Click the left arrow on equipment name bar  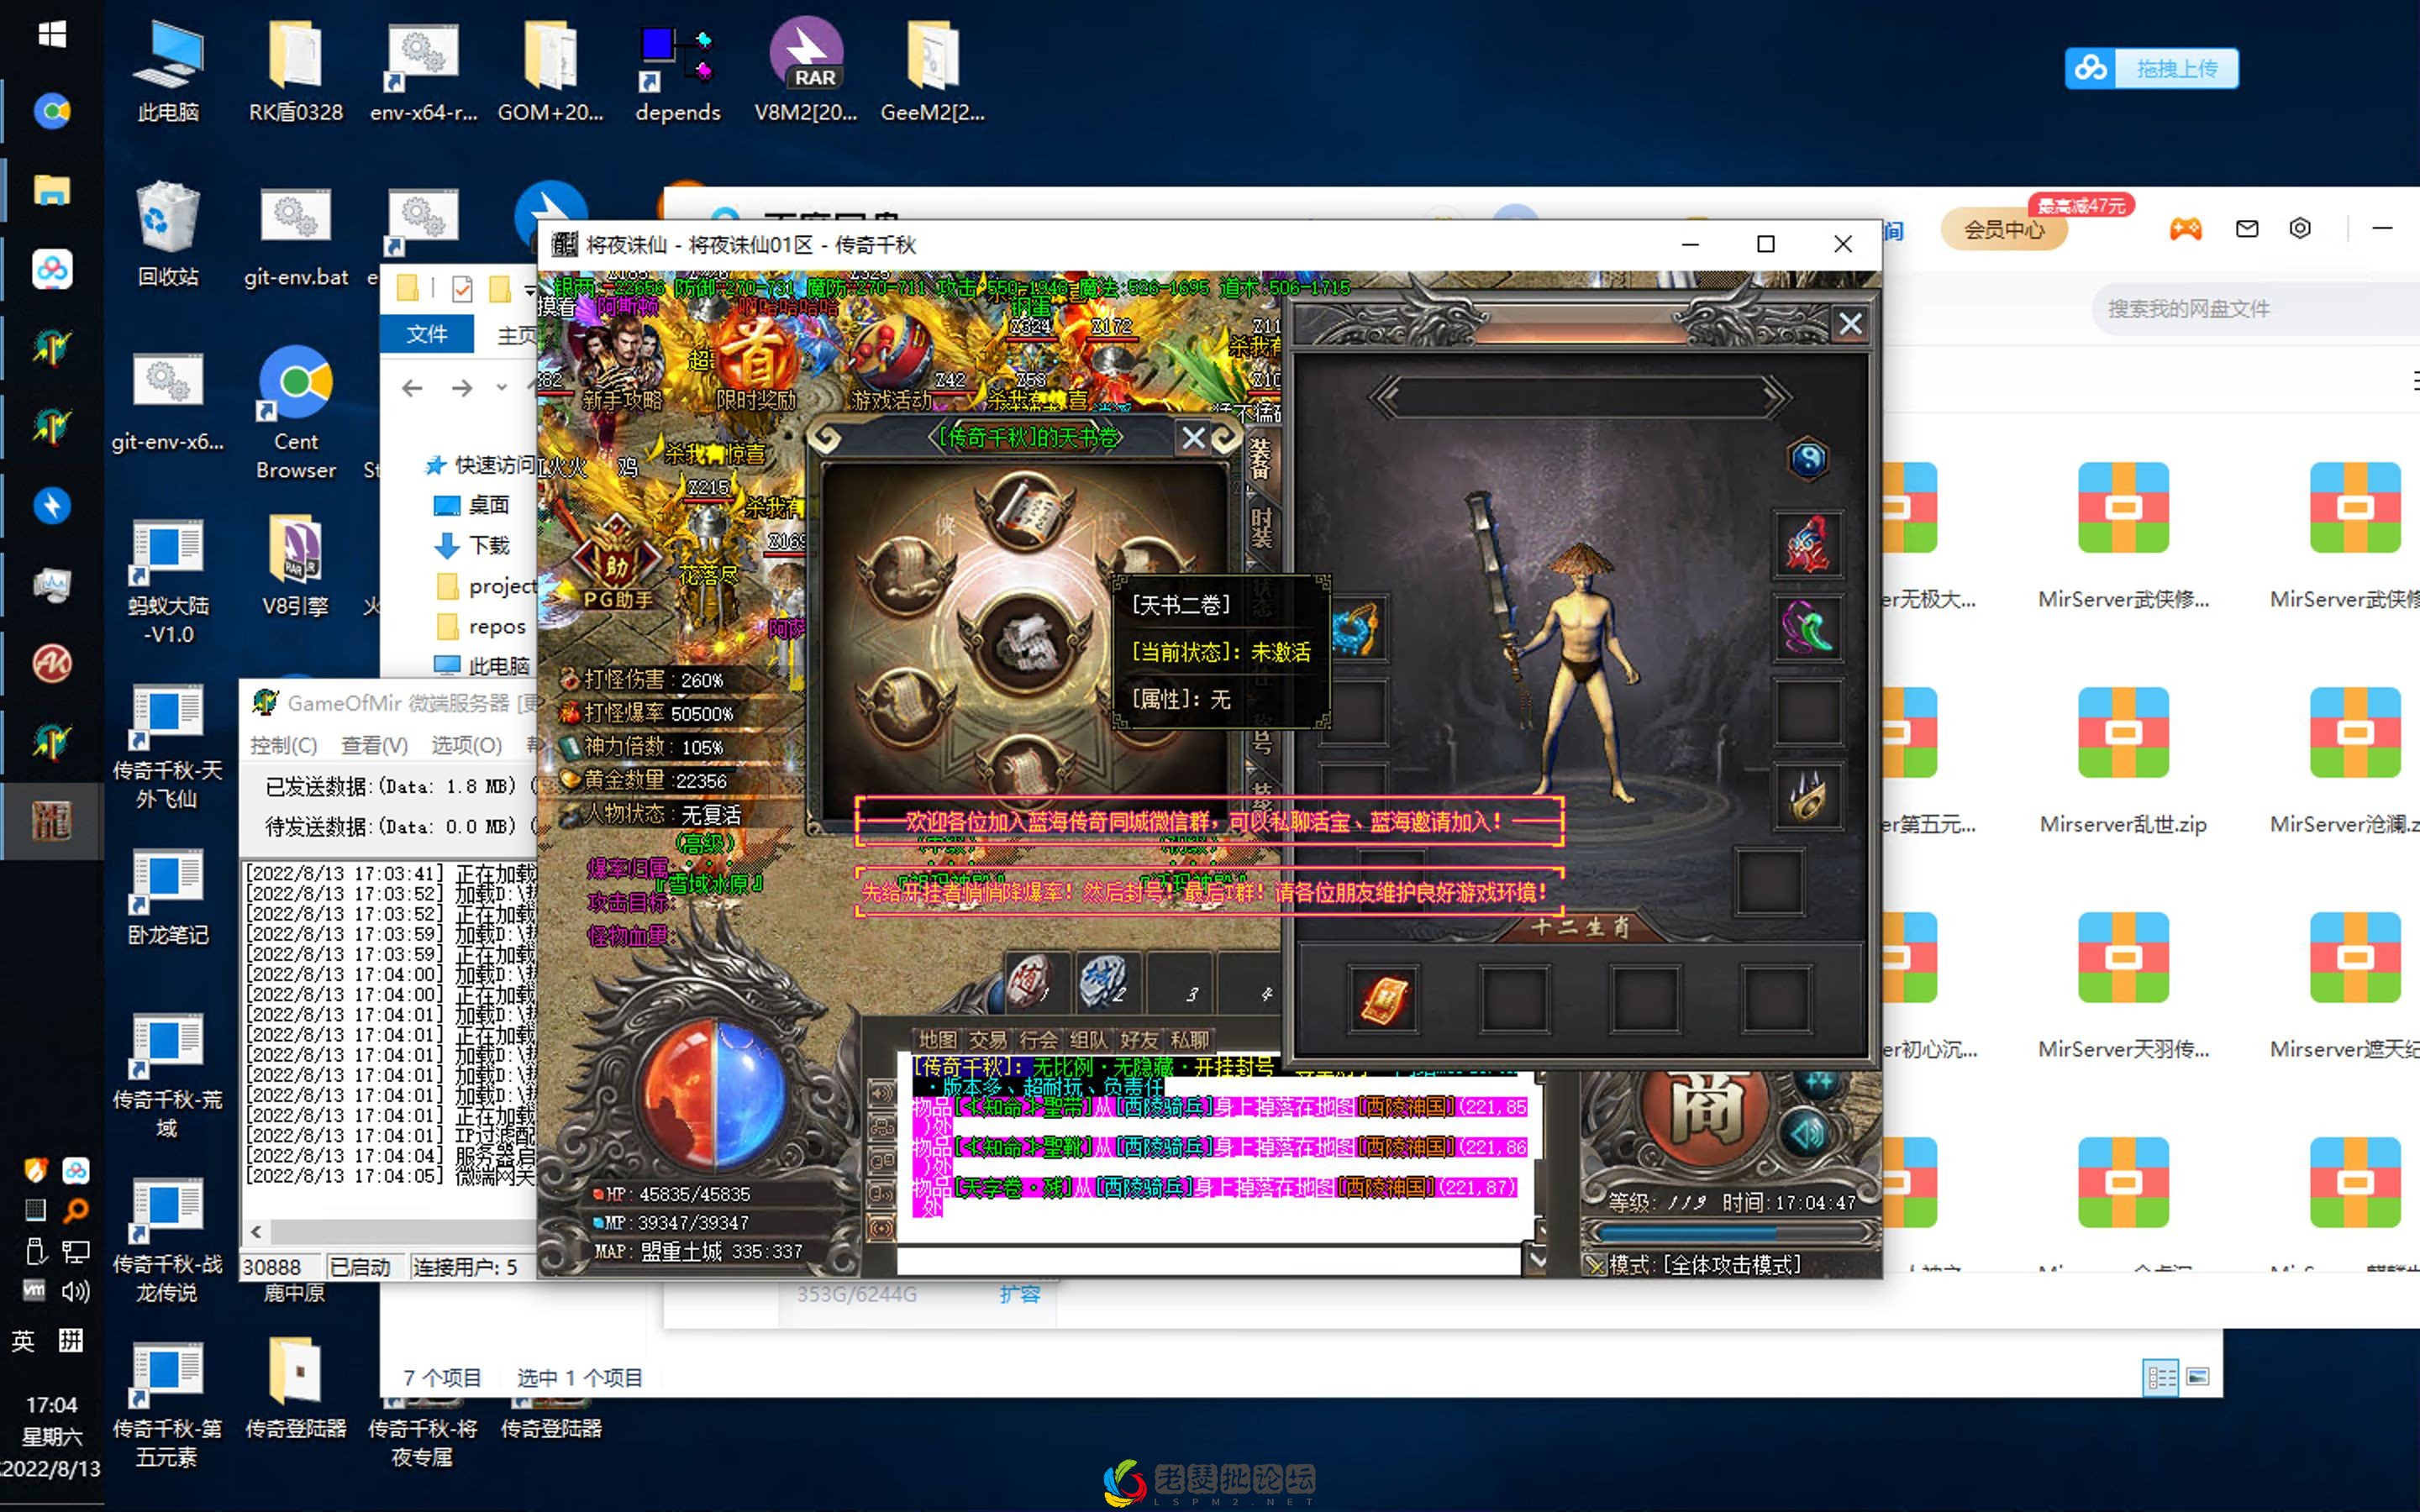[x=1384, y=397]
